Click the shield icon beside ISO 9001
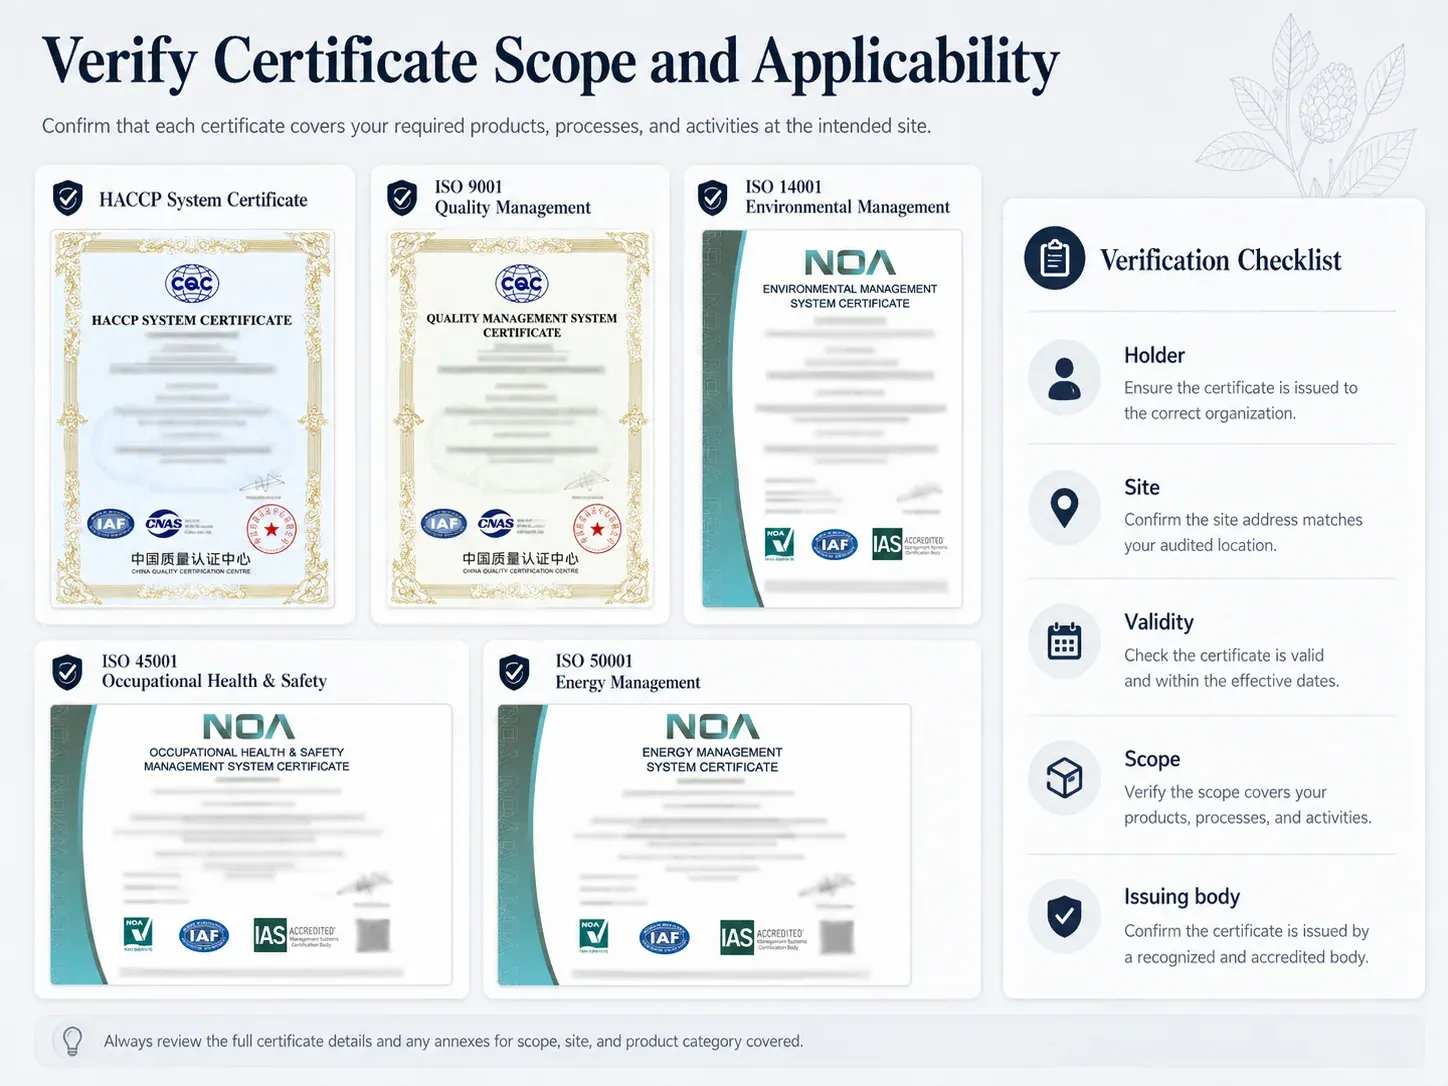Viewport: 1448px width, 1086px height. pyautogui.click(x=402, y=198)
